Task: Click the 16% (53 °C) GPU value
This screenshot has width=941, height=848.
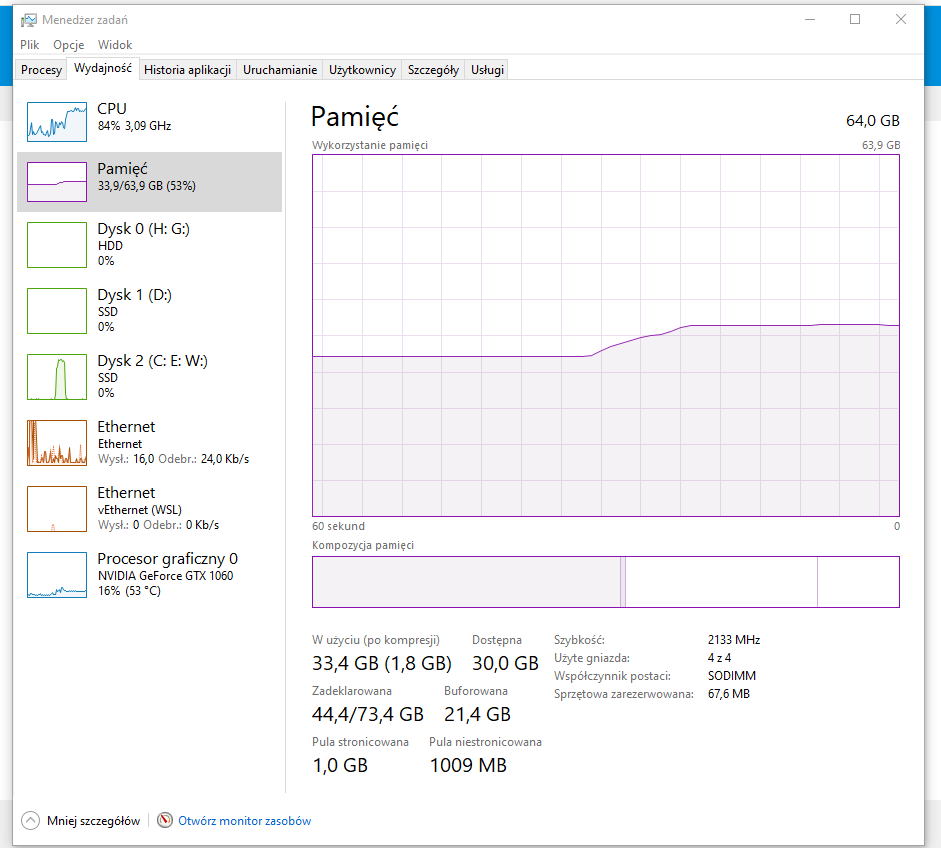Action: coord(129,591)
